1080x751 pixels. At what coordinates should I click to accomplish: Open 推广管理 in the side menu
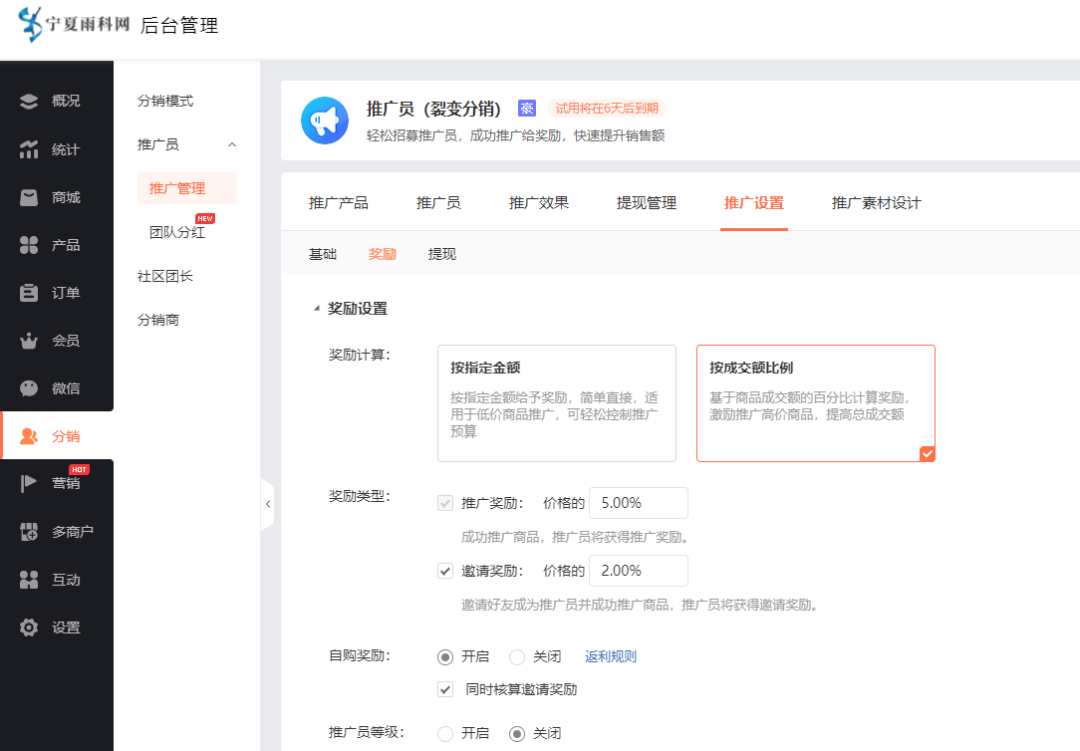tap(187, 188)
